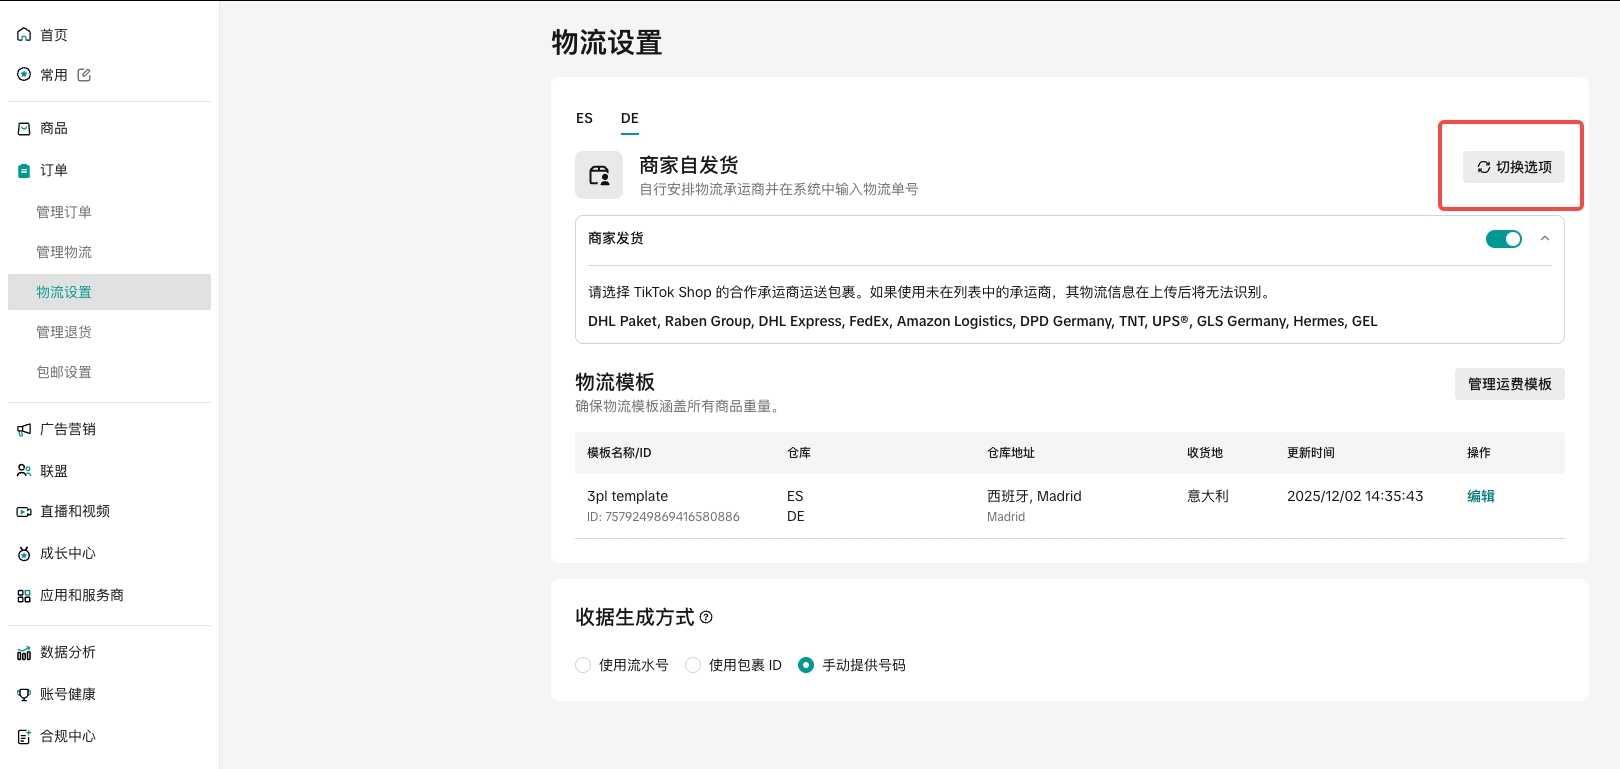This screenshot has width=1620, height=769.
Task: Click the megaphone icon for 广告营销
Action: pyautogui.click(x=24, y=430)
